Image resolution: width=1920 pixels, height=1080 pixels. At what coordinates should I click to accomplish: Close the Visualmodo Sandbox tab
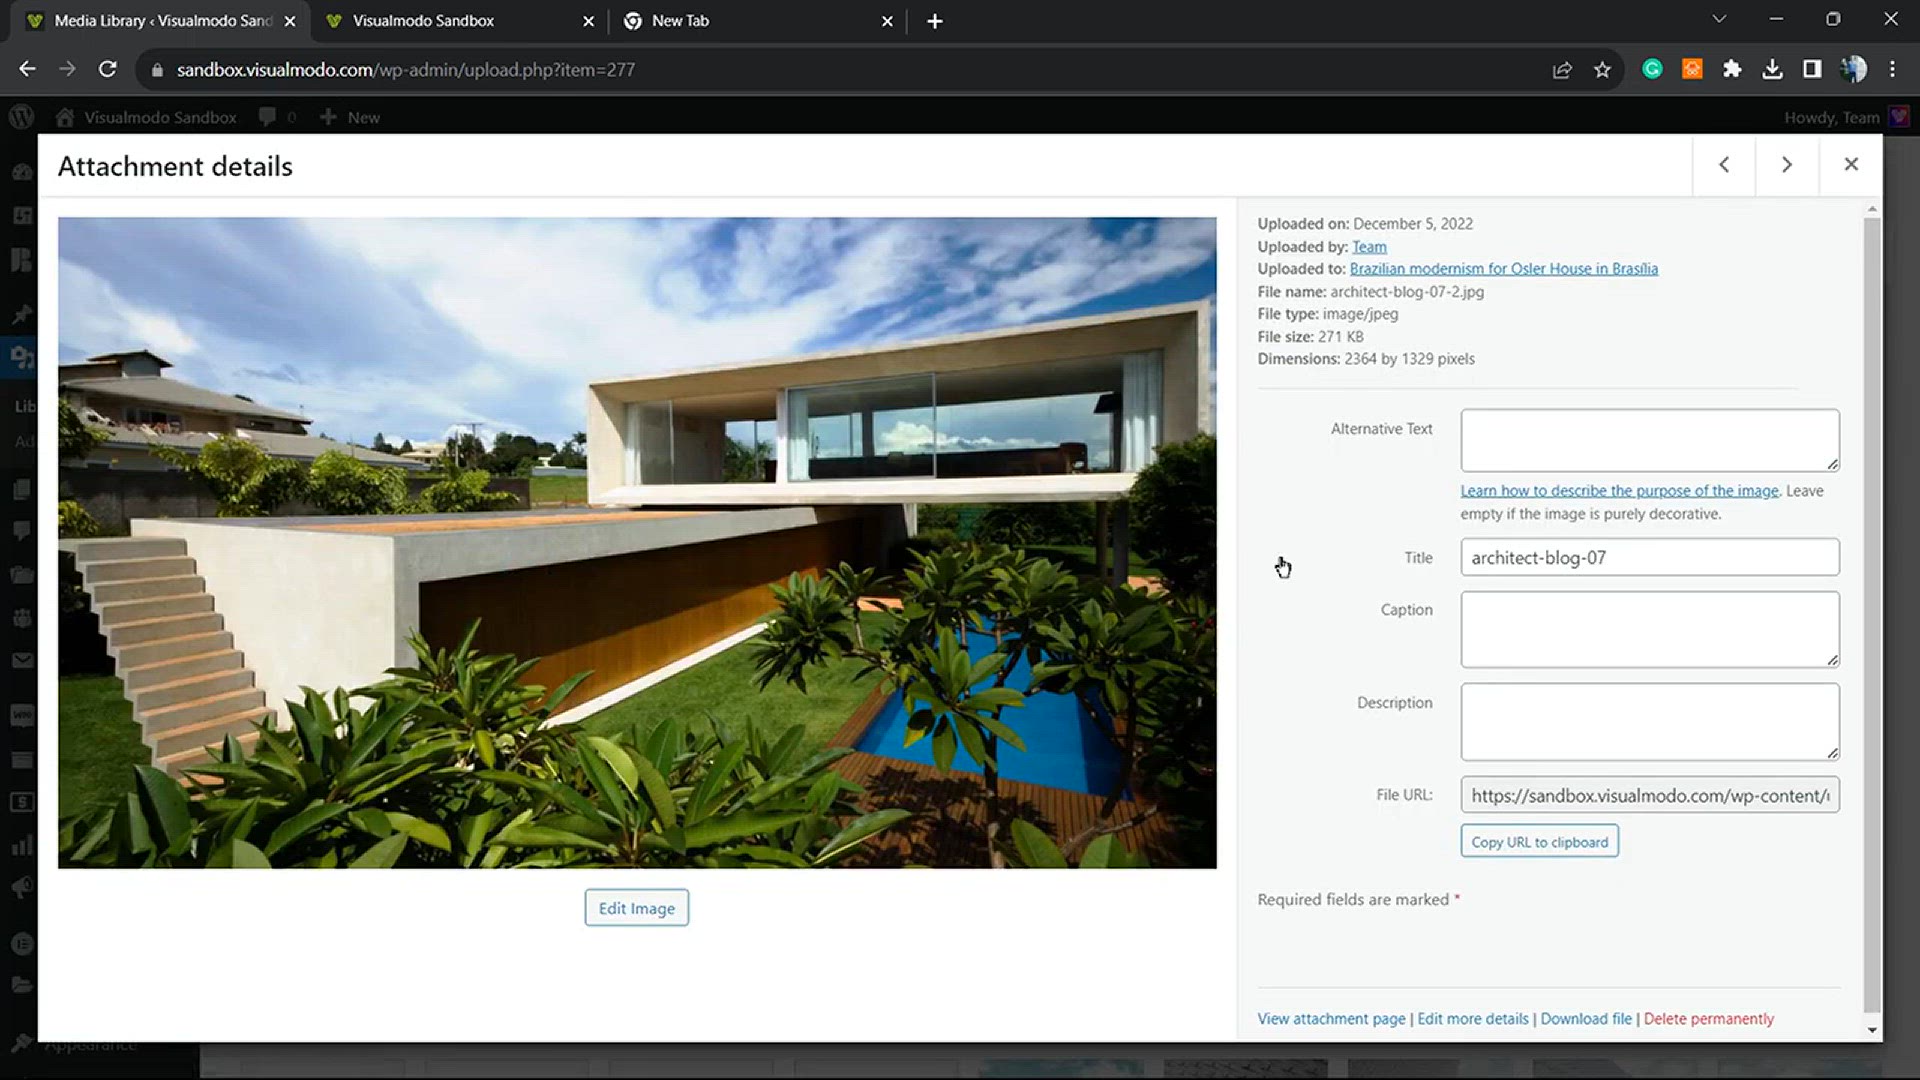[588, 21]
